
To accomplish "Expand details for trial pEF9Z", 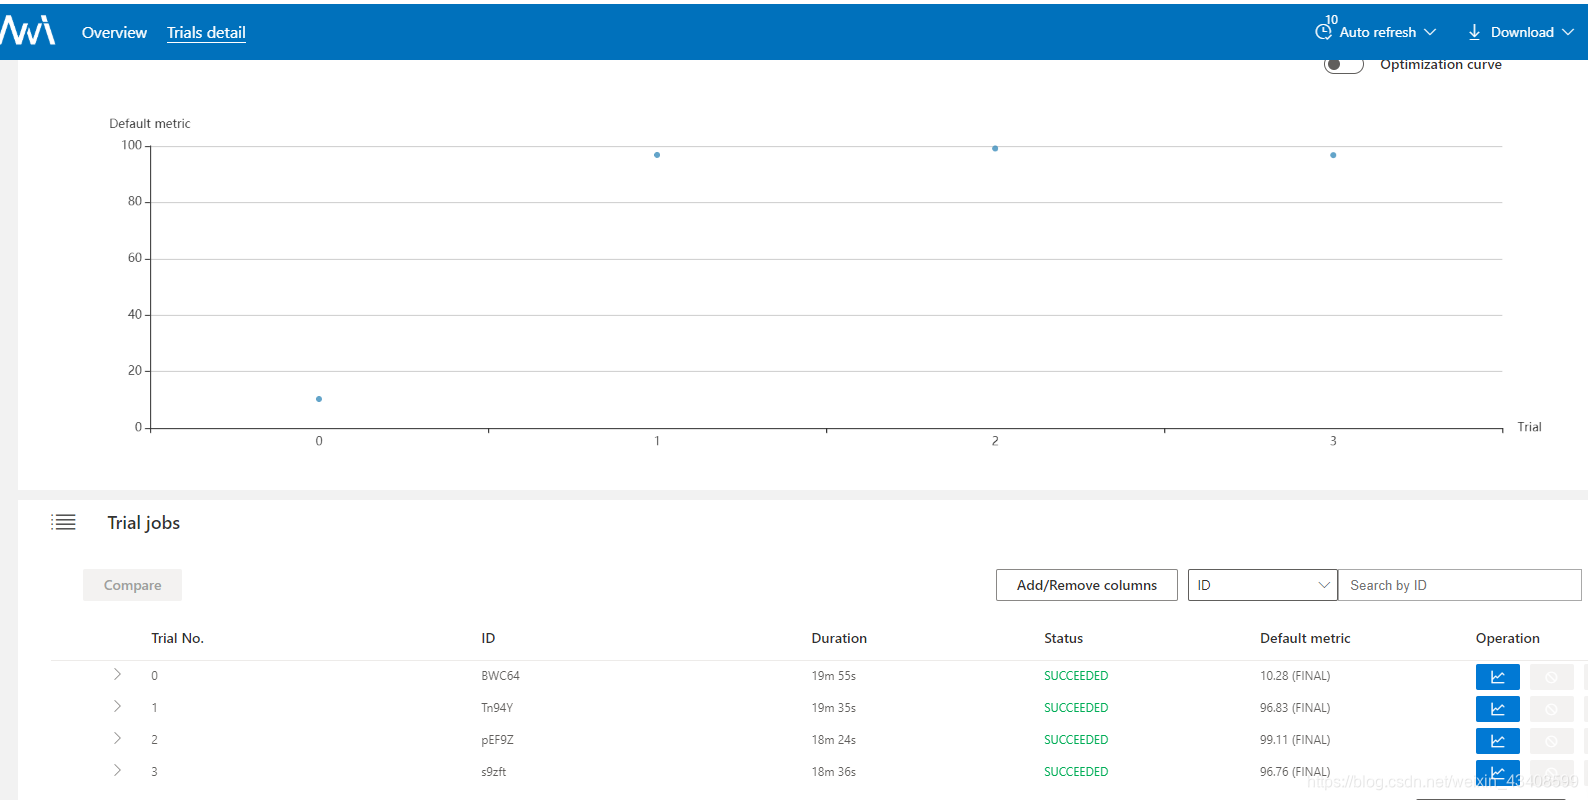I will click(x=117, y=739).
